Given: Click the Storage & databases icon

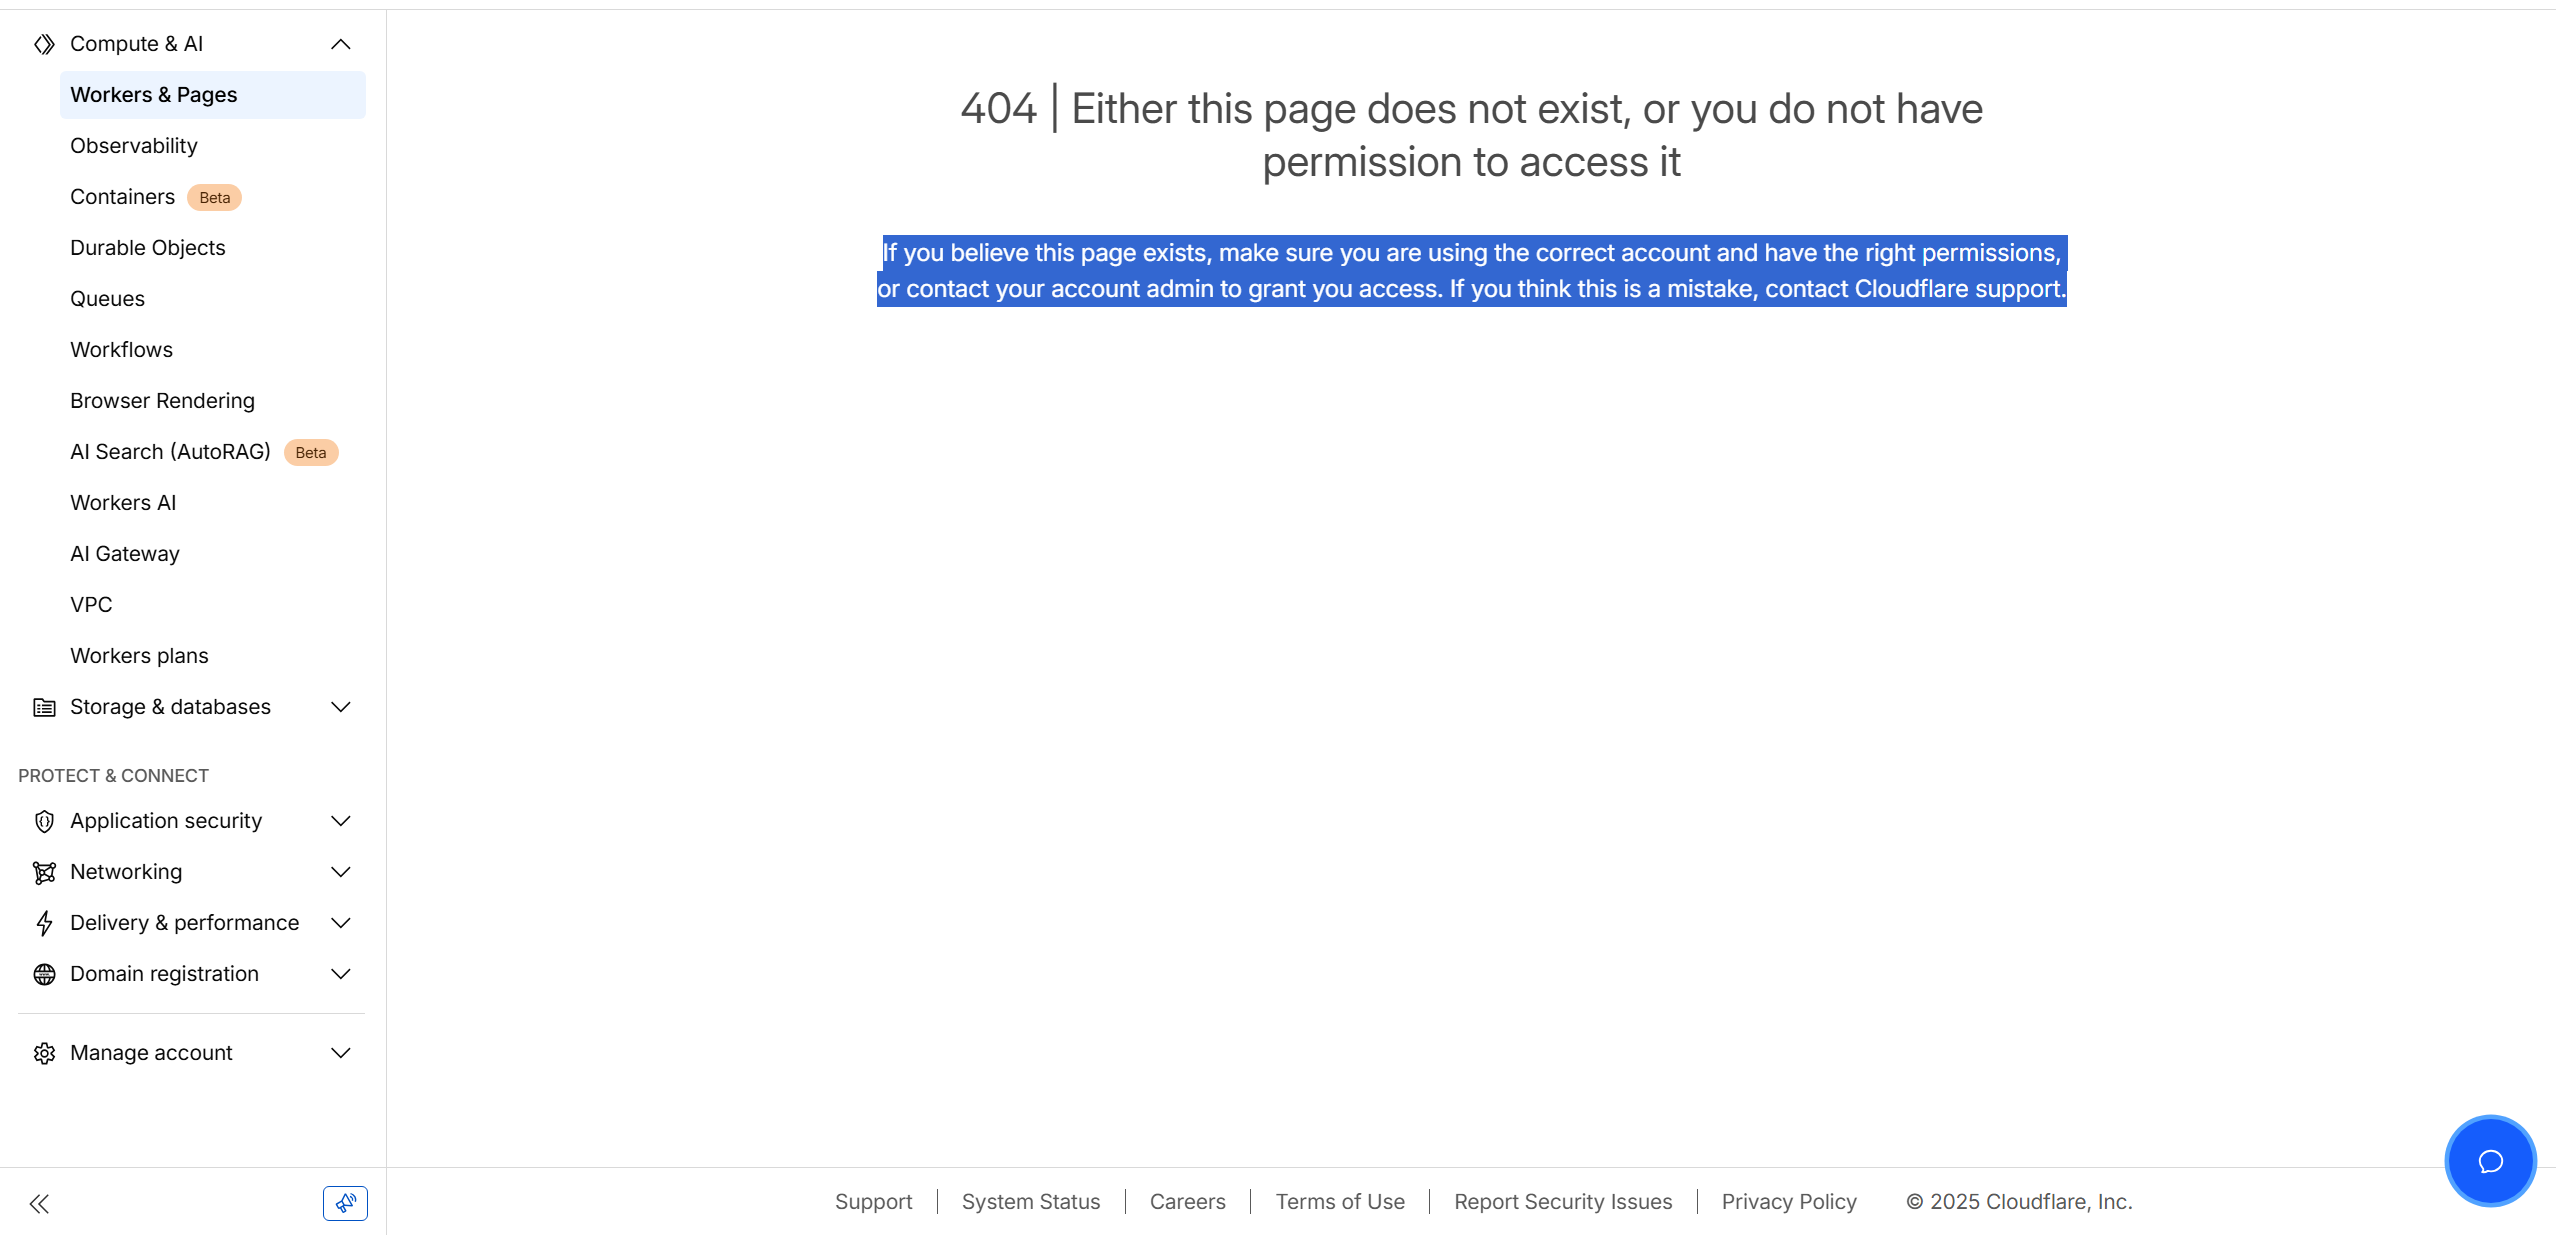Looking at the screenshot, I should point(44,708).
